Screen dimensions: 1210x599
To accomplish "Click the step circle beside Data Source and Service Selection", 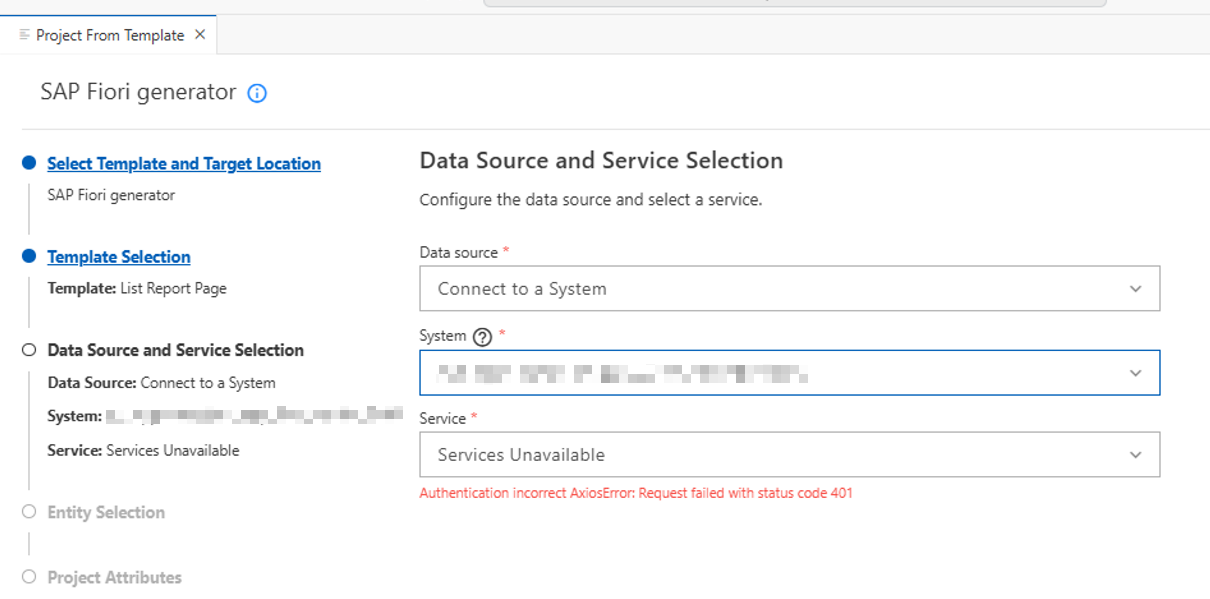I will 29,350.
